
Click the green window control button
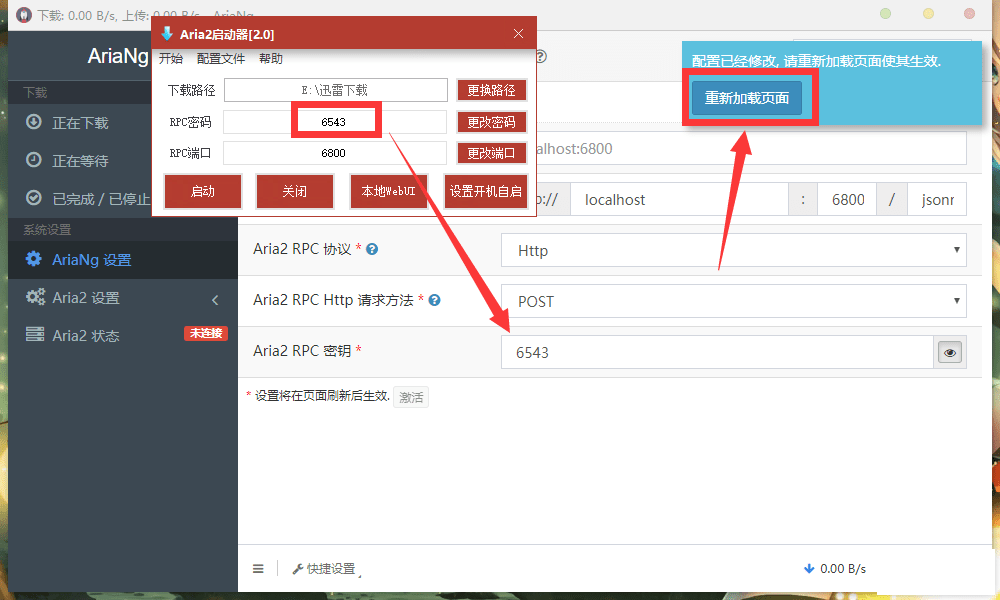coord(885,13)
